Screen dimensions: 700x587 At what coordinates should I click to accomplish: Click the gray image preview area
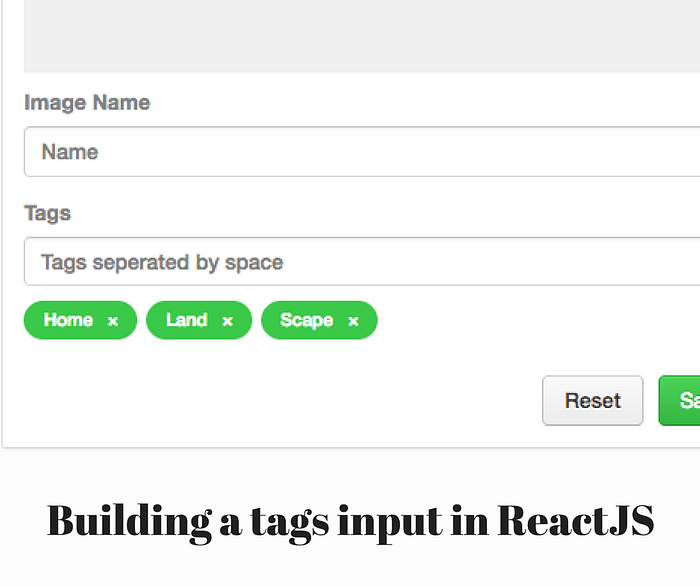coord(362,36)
